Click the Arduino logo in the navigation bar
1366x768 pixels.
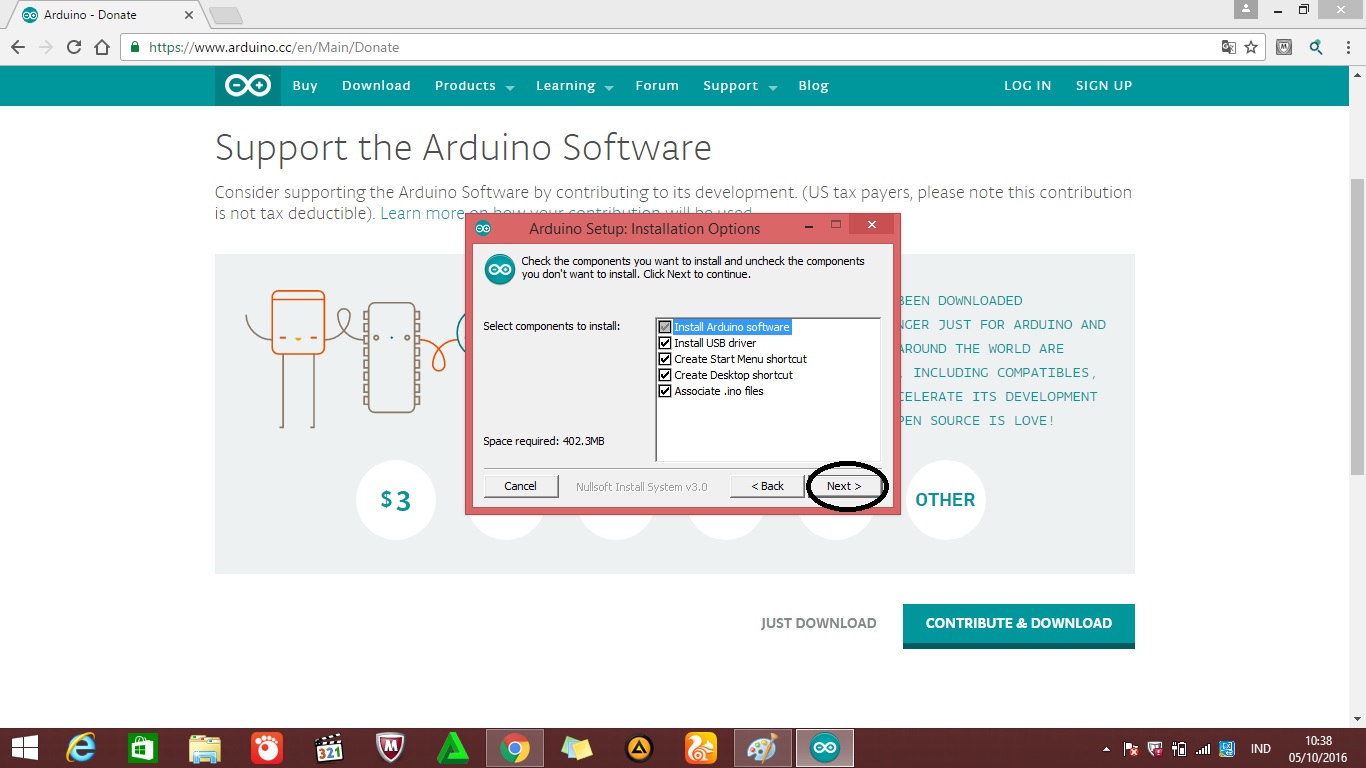[246, 85]
